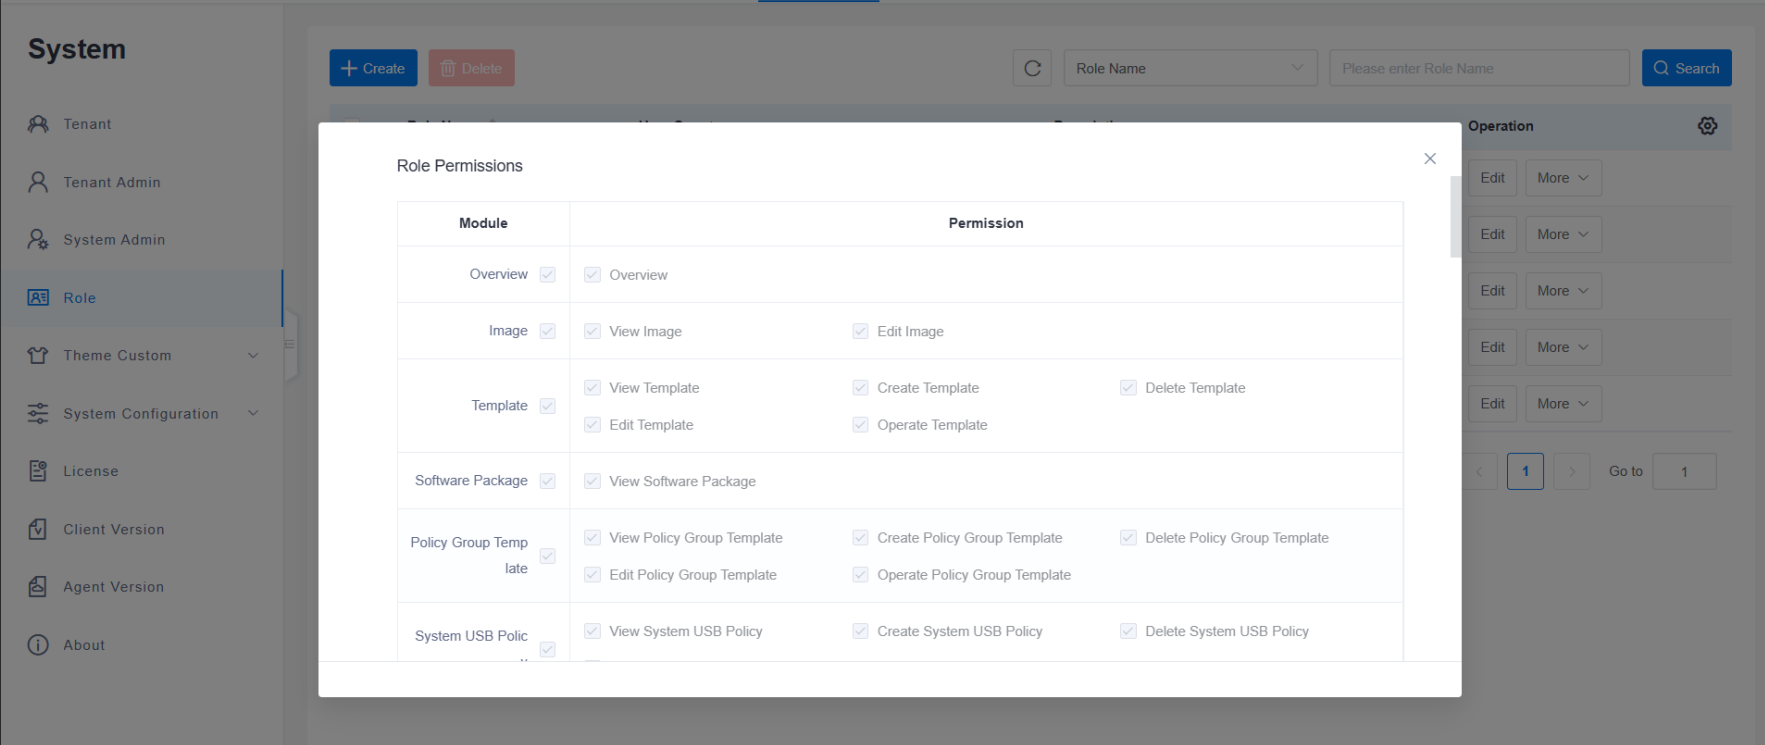Click the table column settings gear
This screenshot has width=1765, height=745.
pos(1707,126)
